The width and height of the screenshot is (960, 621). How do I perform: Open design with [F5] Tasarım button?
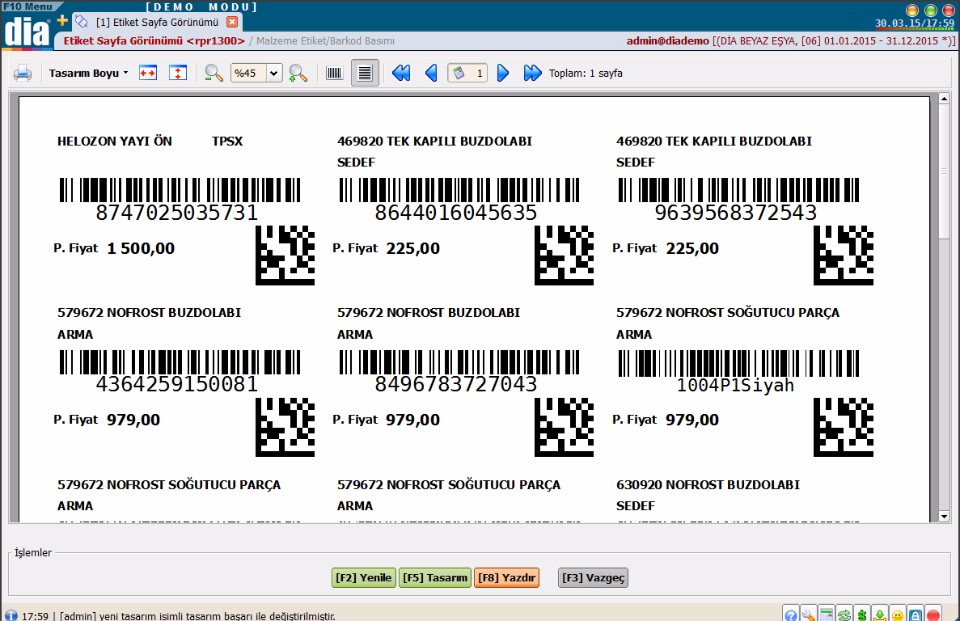click(435, 578)
